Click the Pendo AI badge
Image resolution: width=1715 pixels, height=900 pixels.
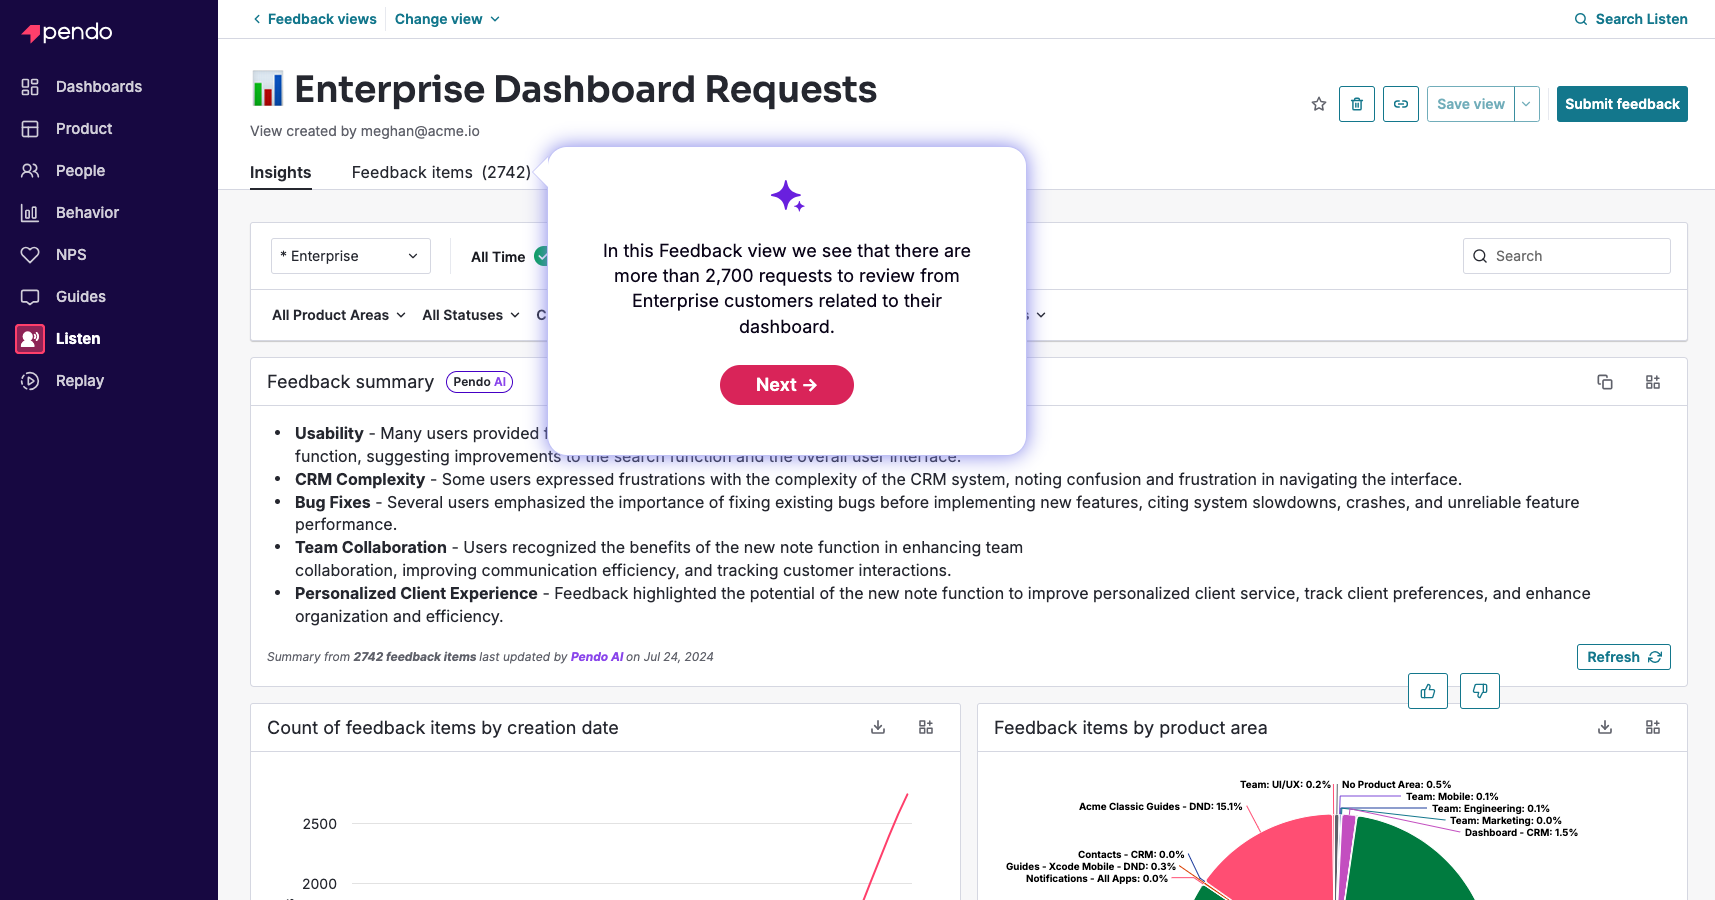[x=479, y=382]
